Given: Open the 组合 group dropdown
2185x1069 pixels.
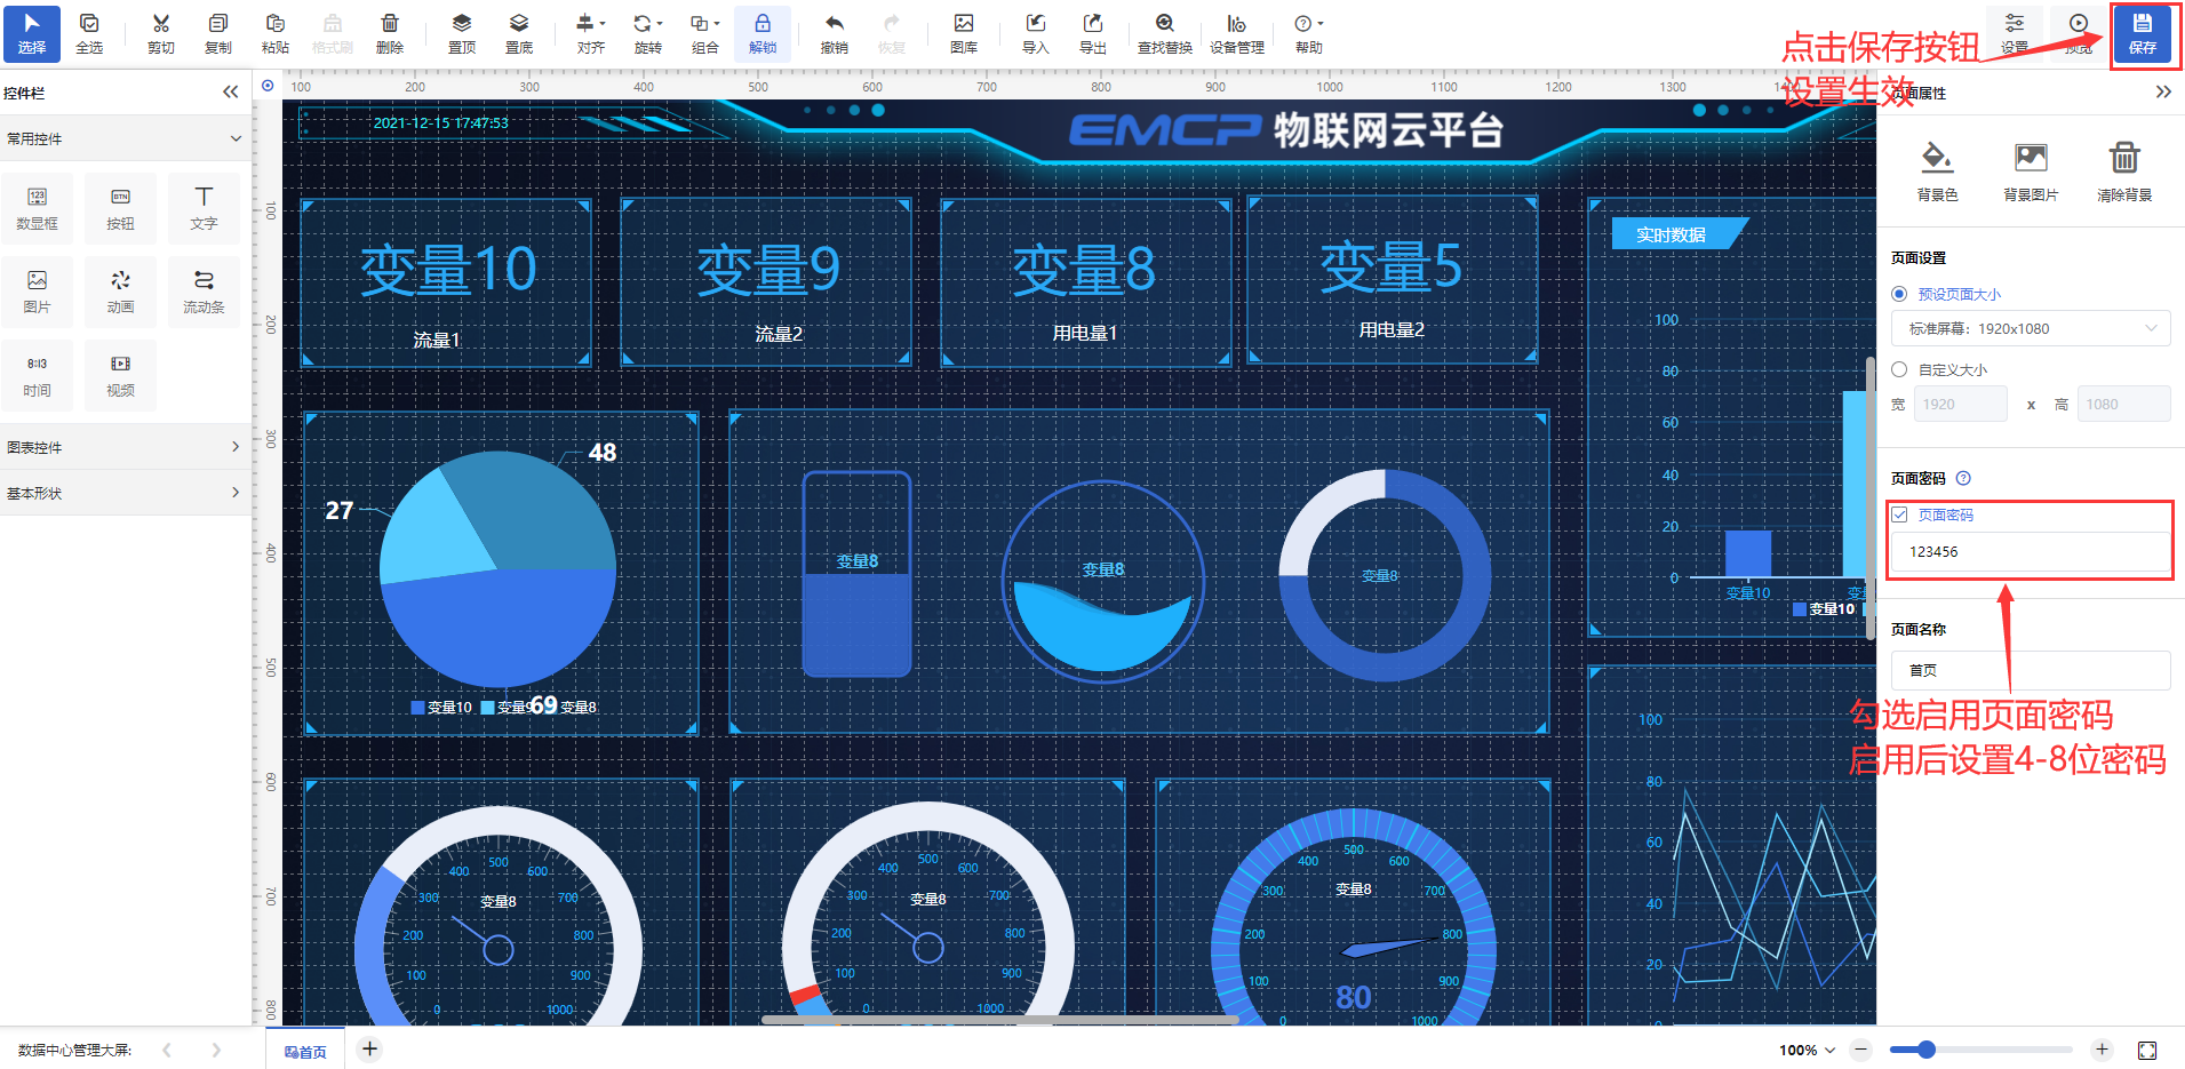Looking at the screenshot, I should pyautogui.click(x=705, y=33).
